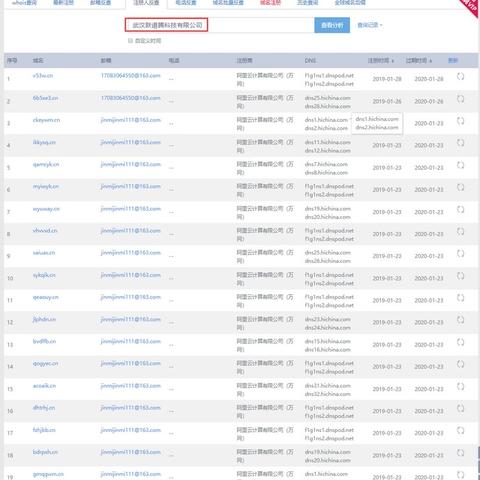Click the refresh icon in row 15
Screen dimensions: 480x480
pos(460,386)
